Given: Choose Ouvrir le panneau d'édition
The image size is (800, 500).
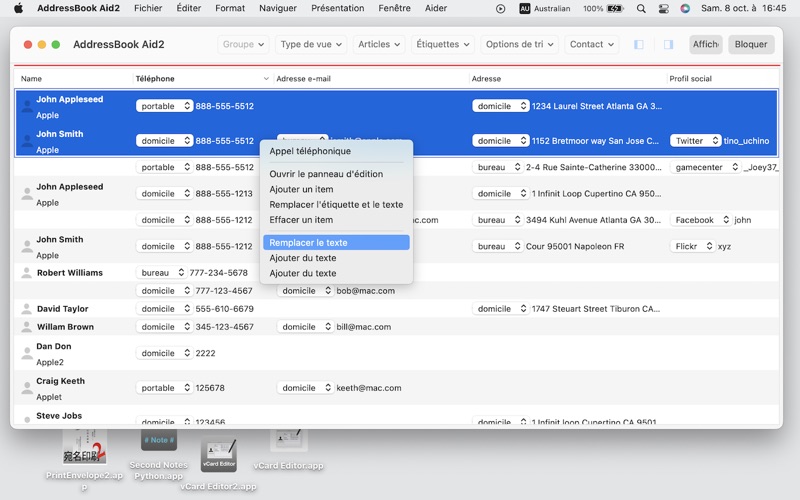Looking at the screenshot, I should (336, 174).
